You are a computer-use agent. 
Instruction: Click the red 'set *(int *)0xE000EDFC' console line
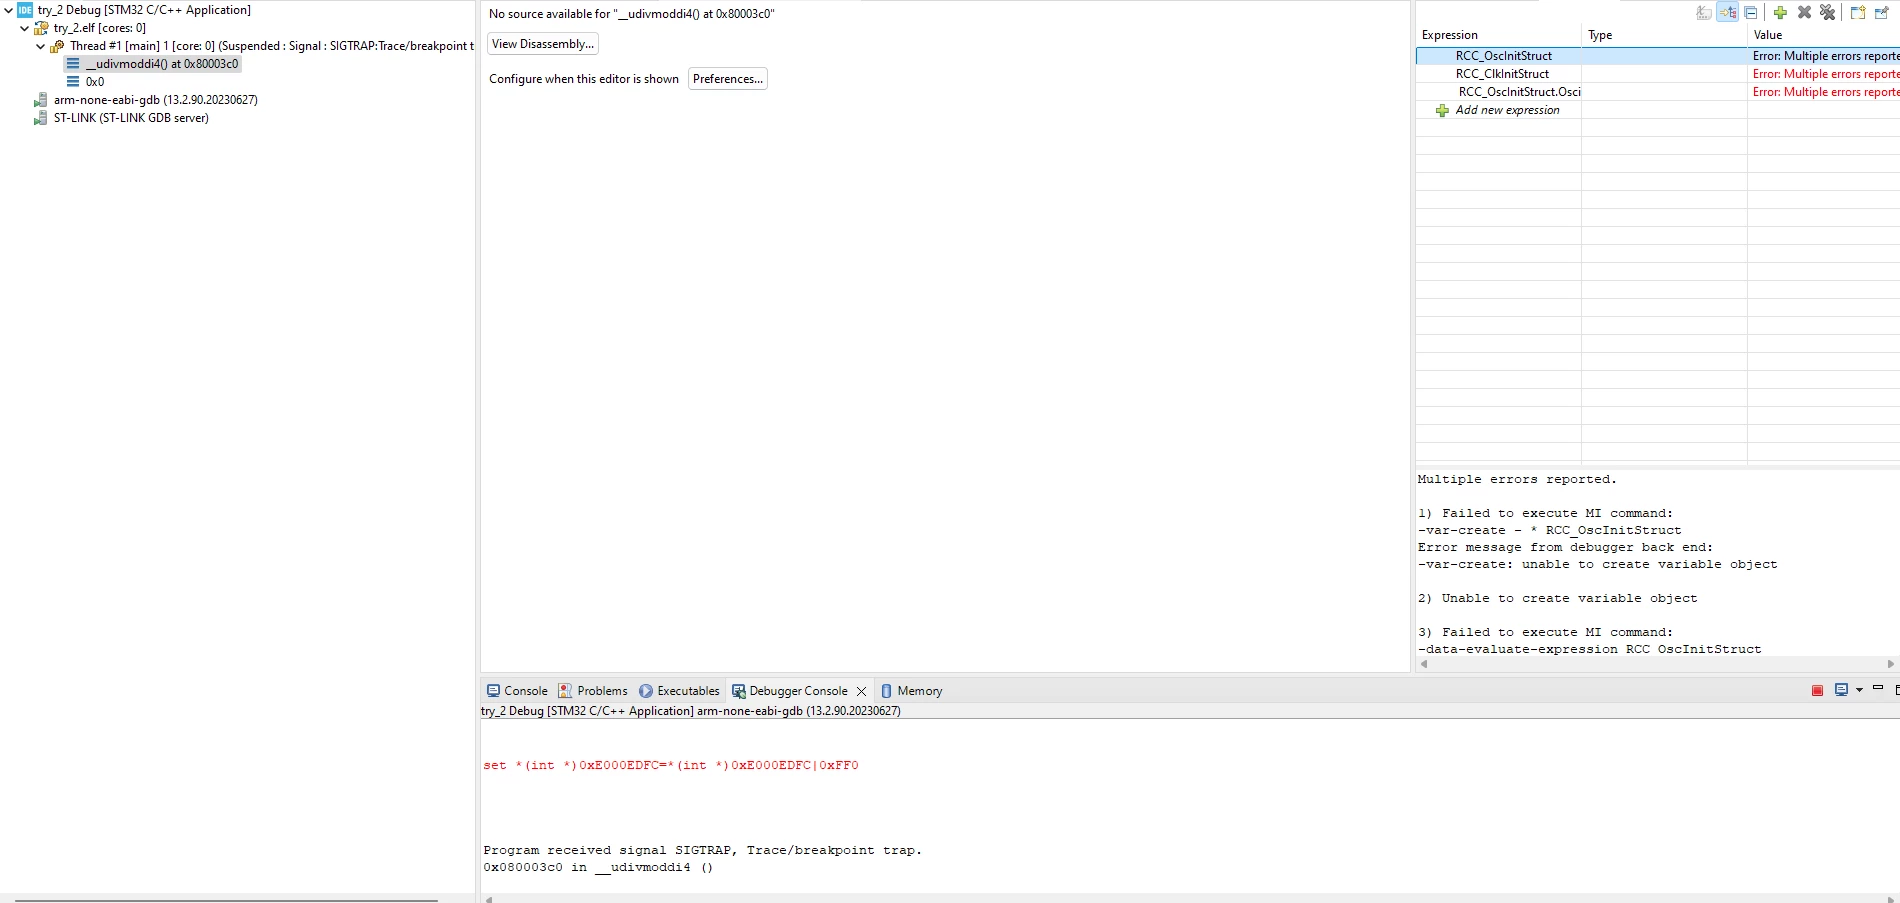(671, 766)
